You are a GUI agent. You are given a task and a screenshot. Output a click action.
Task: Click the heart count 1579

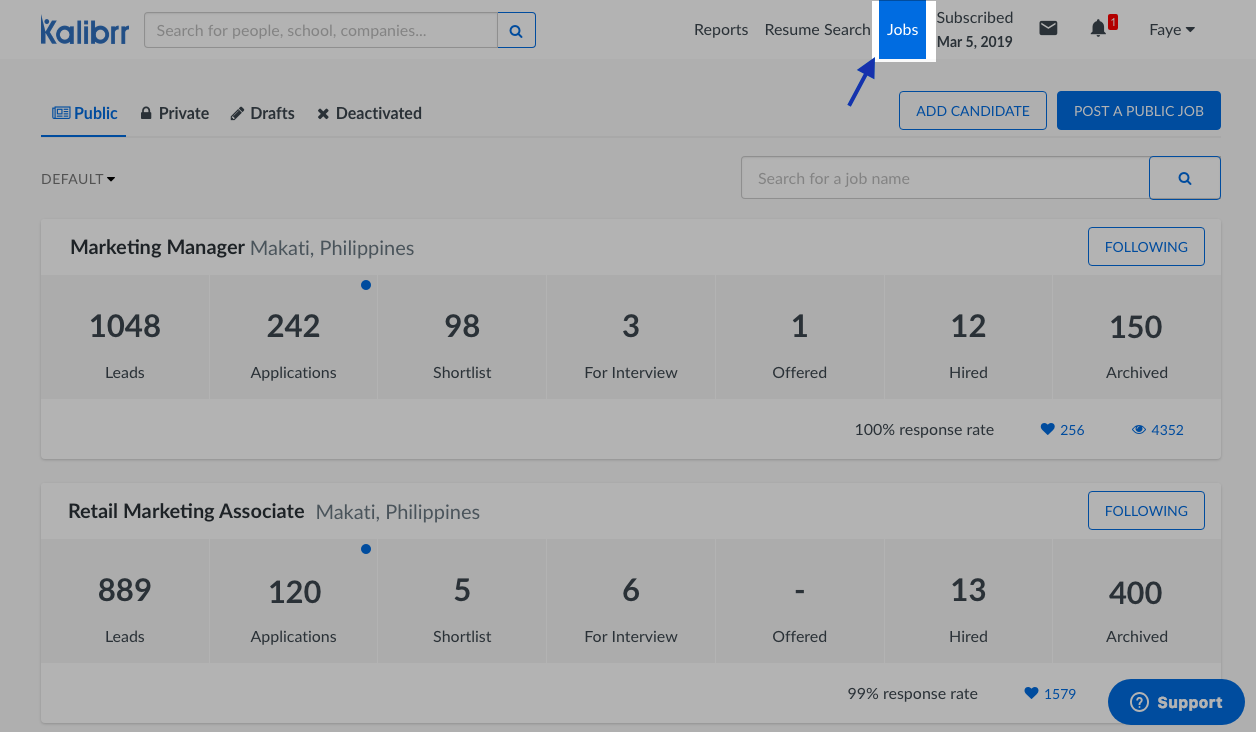pyautogui.click(x=1050, y=694)
